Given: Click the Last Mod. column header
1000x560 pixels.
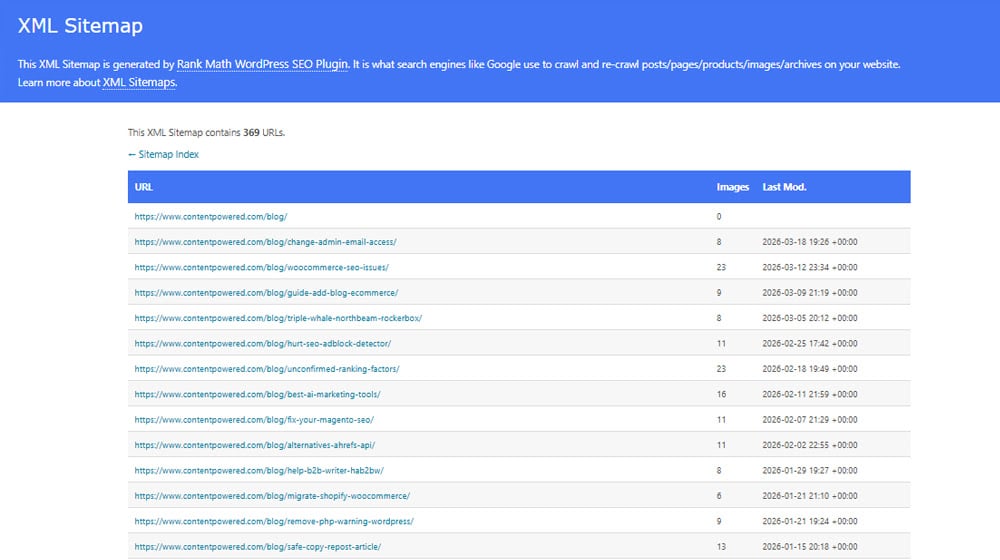Looking at the screenshot, I should pos(784,187).
